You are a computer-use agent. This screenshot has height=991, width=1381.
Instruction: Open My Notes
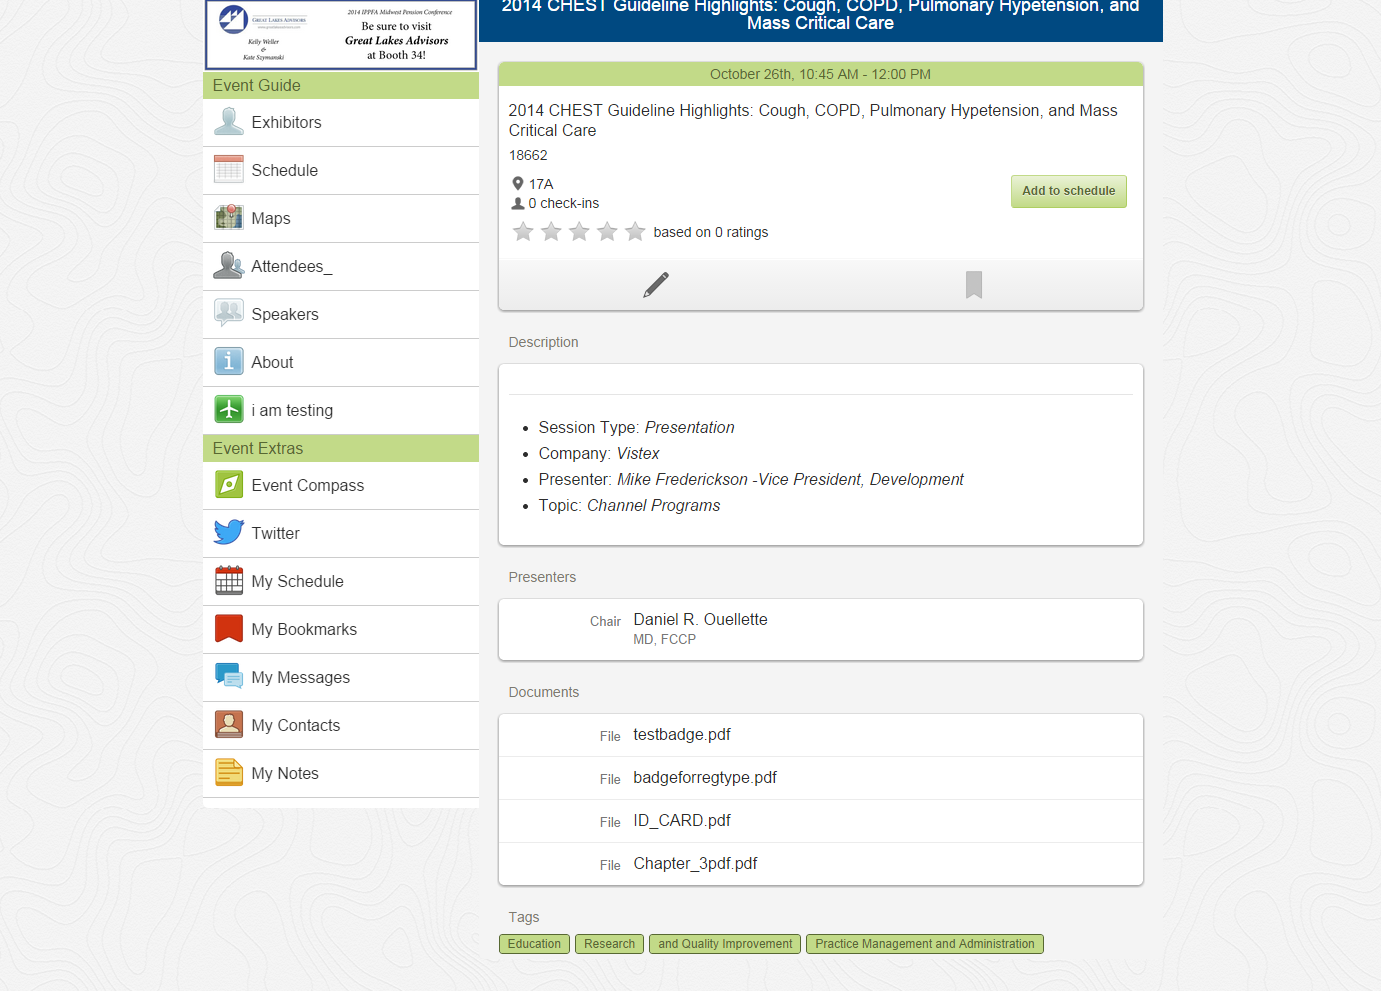coord(341,774)
